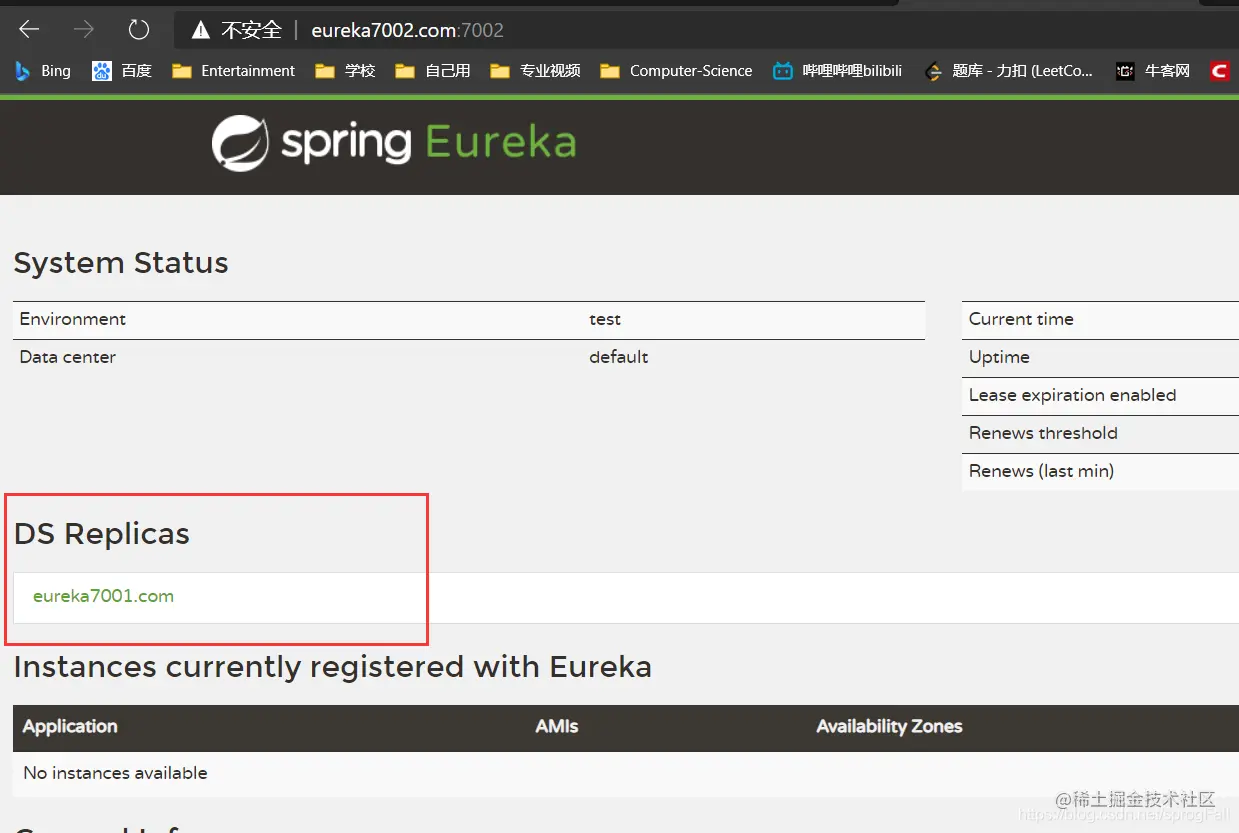The image size is (1239, 833).
Task: Click the Current time label
Action: [x=1021, y=319]
